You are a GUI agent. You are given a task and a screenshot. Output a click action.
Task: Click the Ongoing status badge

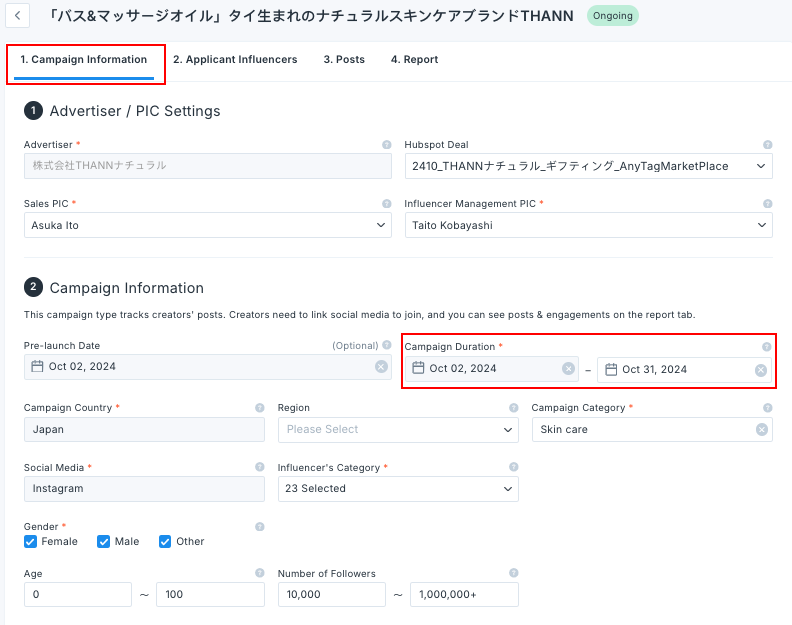click(612, 16)
